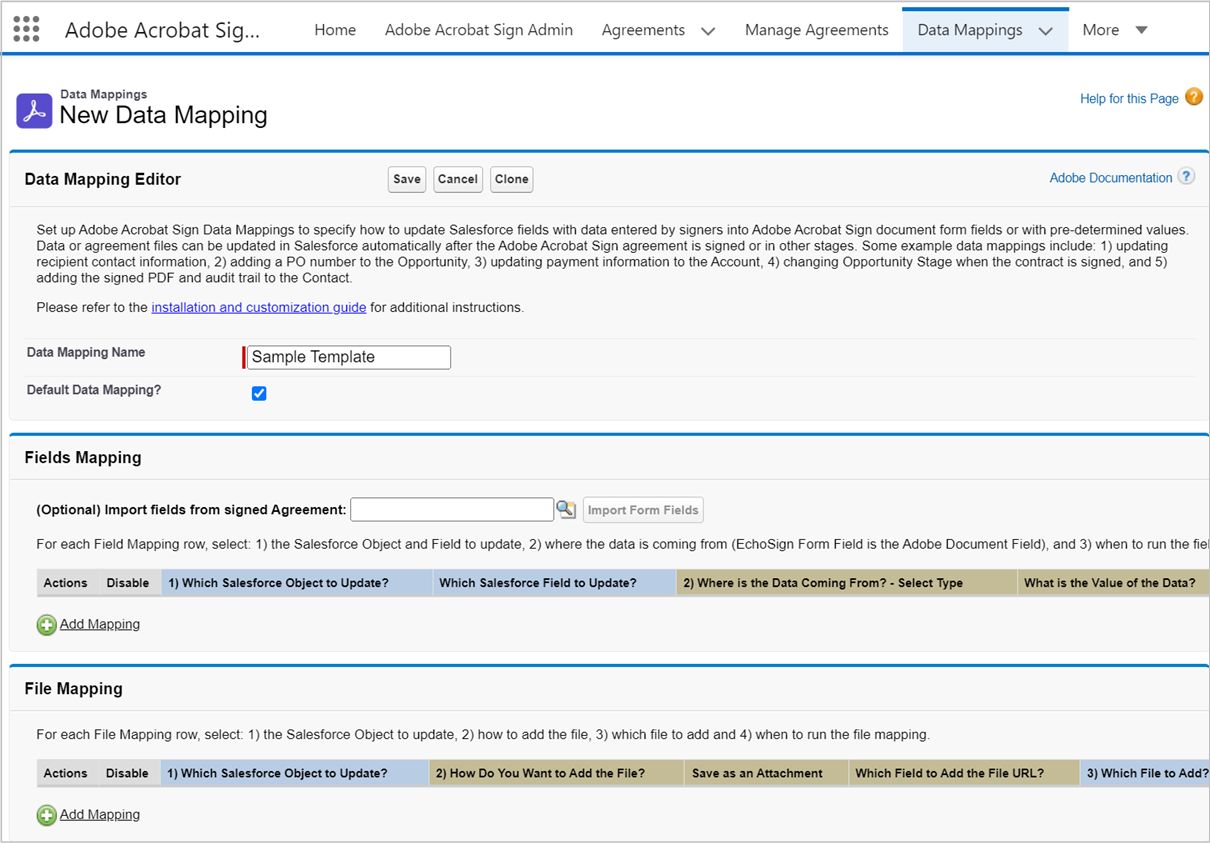Viewport: 1210px width, 843px height.
Task: Expand the Data Mappings tab chevron
Action: pos(1045,31)
